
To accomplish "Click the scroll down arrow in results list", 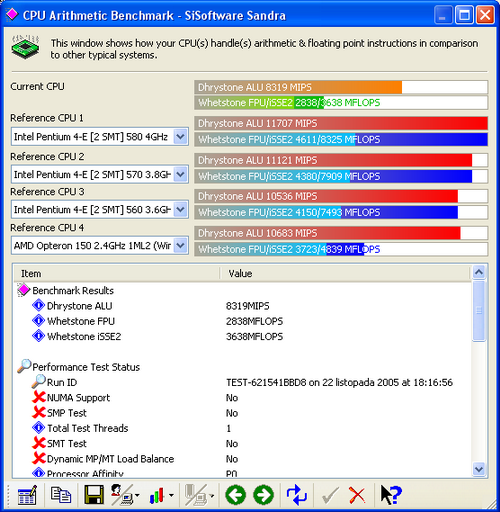I will pyautogui.click(x=479, y=469).
